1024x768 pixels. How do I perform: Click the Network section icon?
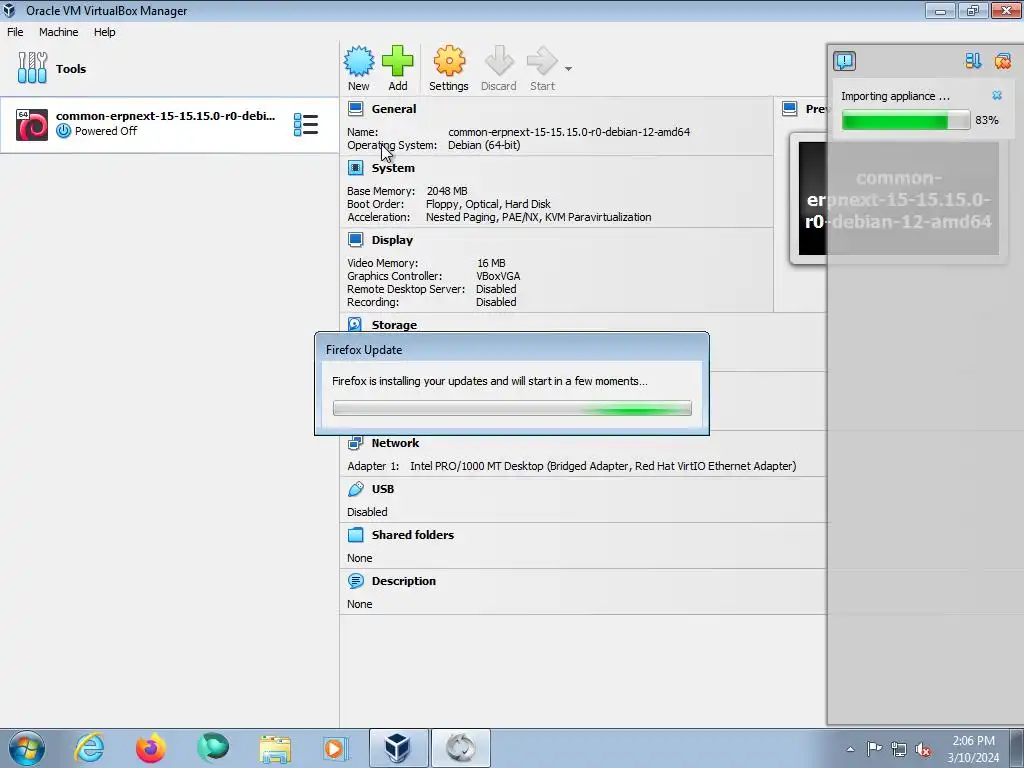[x=355, y=443]
